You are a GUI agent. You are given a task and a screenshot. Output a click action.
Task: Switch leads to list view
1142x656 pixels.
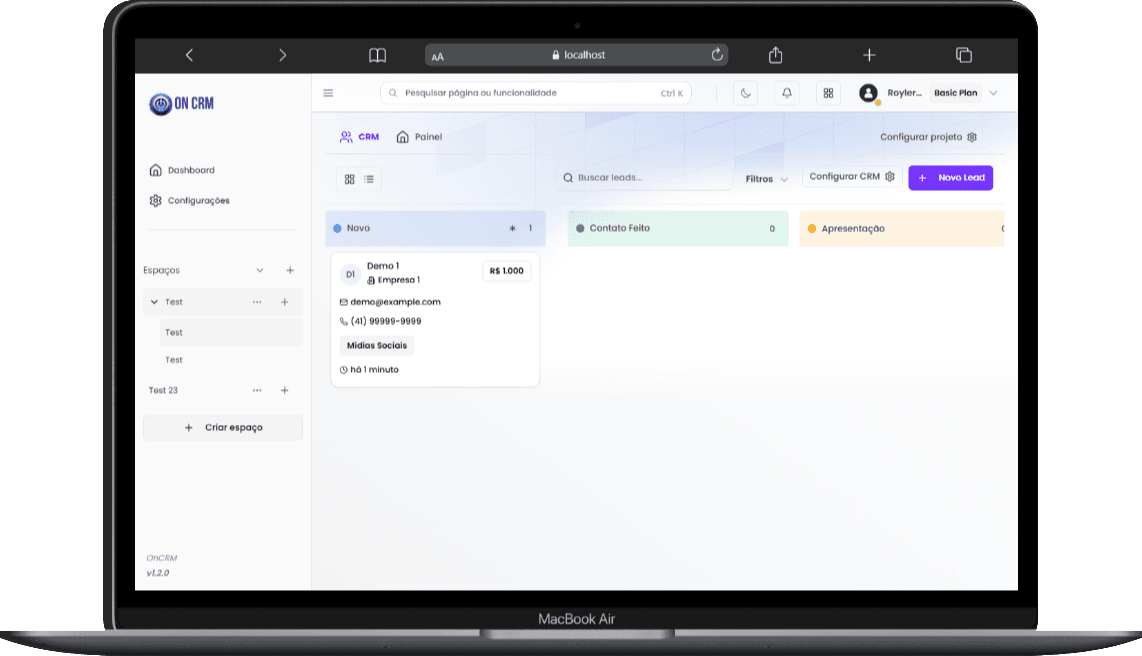[x=370, y=179]
